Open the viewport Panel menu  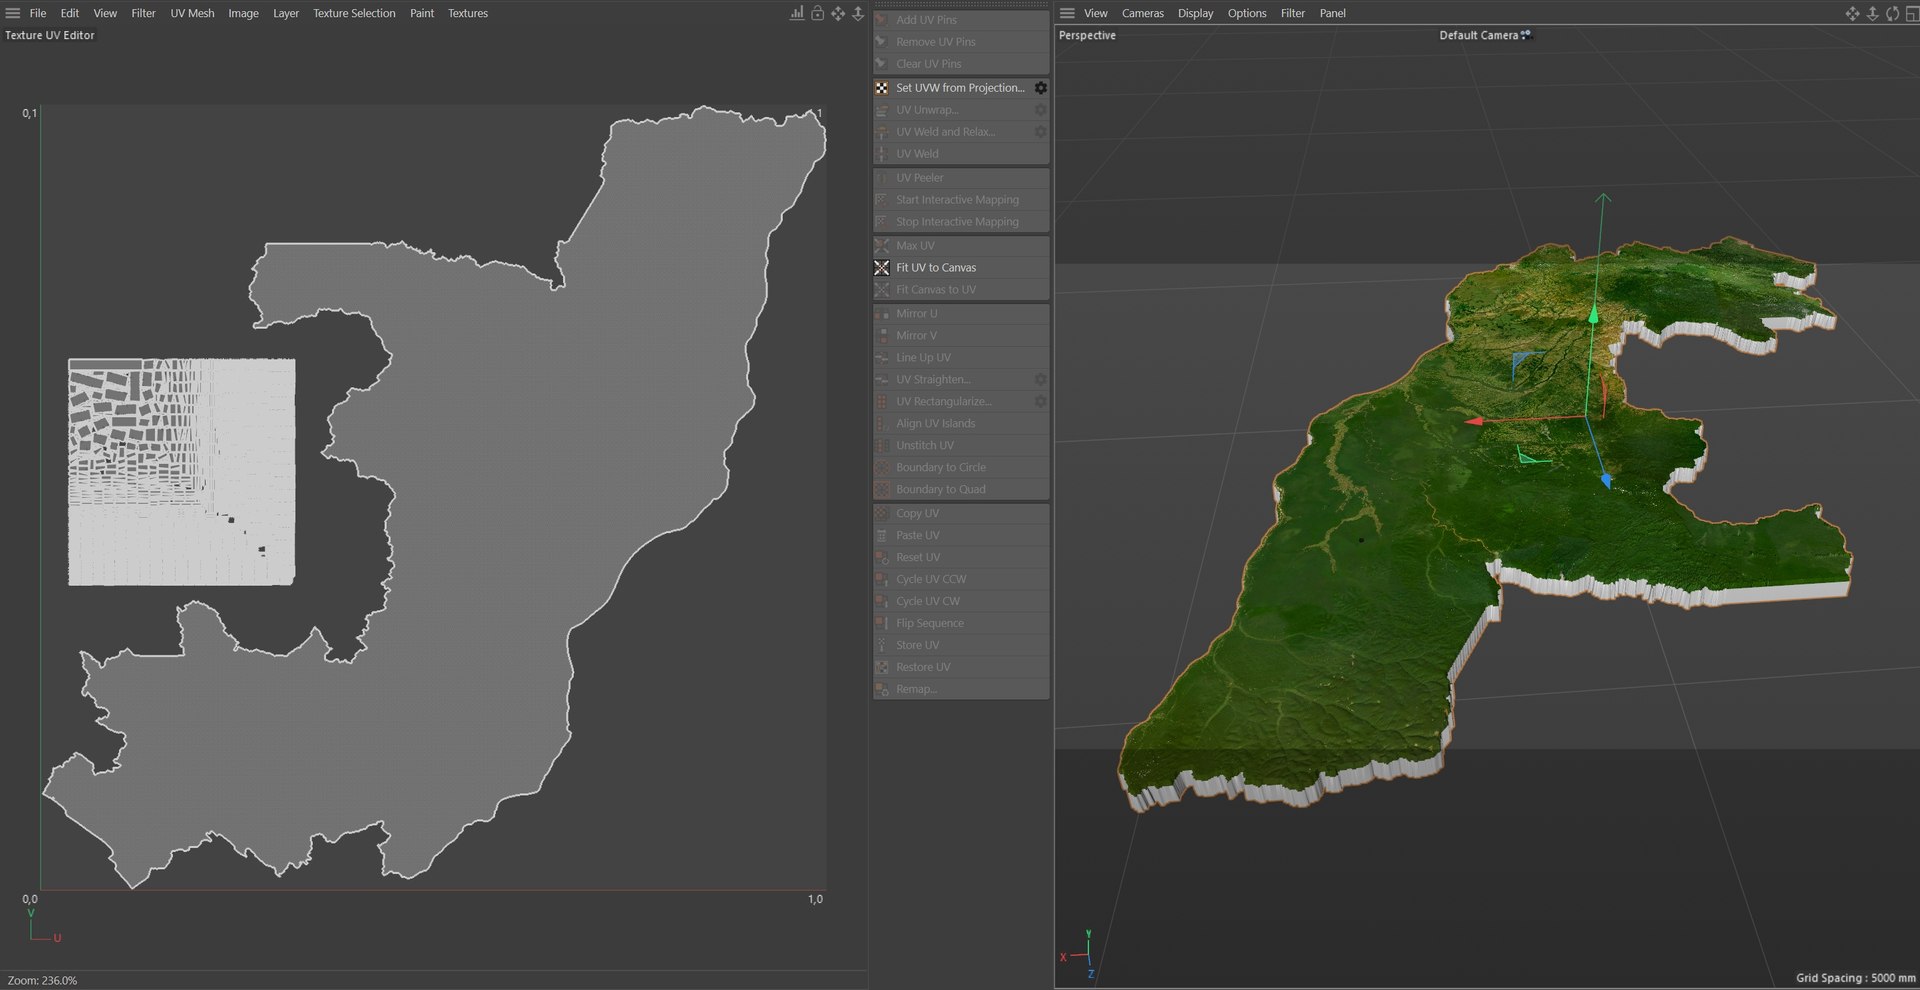tap(1333, 13)
